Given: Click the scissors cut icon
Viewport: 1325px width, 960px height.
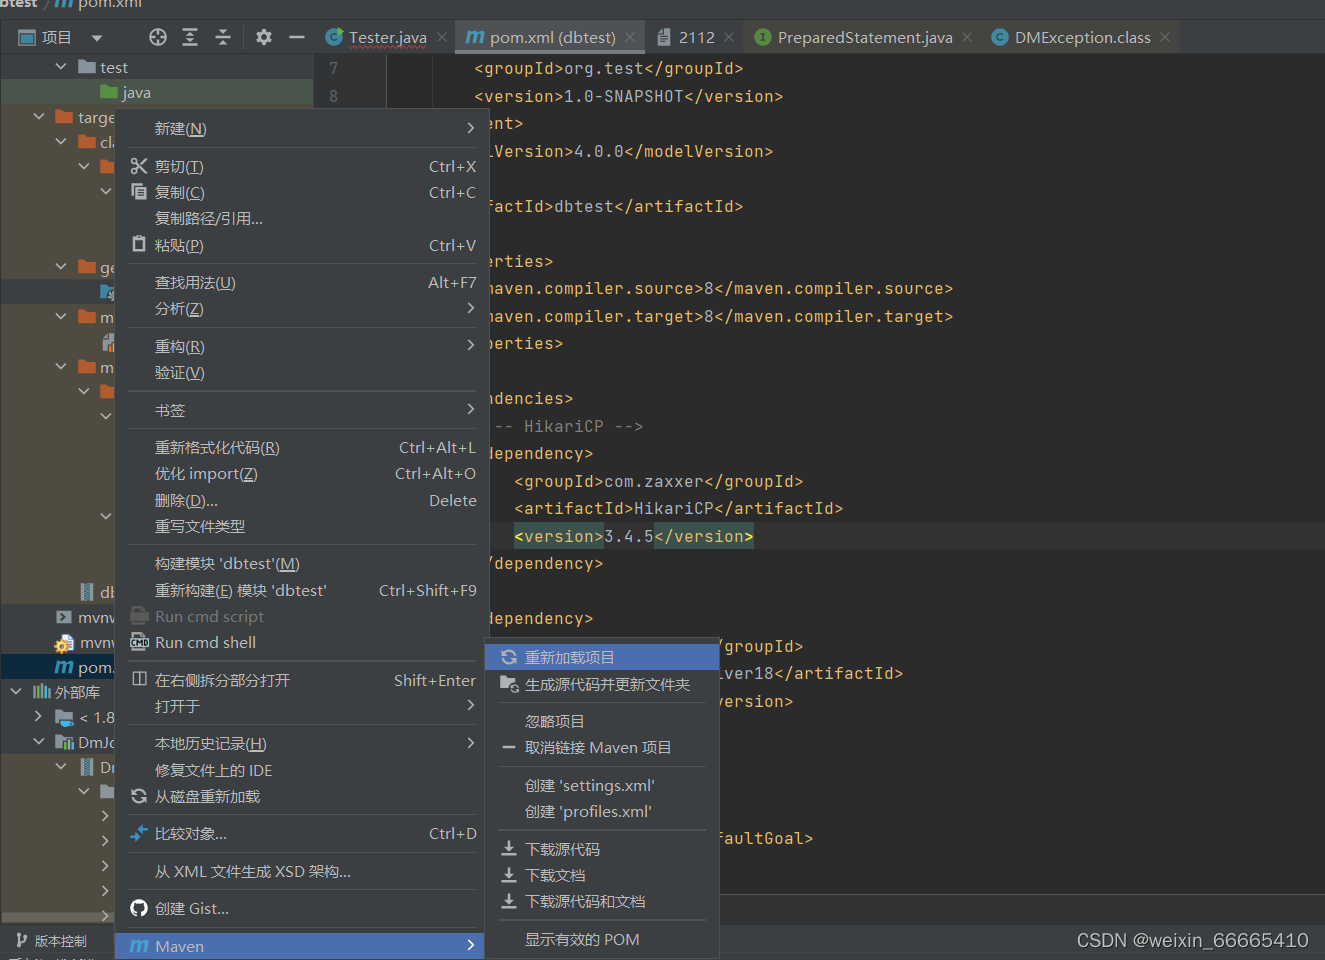Looking at the screenshot, I should pyautogui.click(x=139, y=166).
